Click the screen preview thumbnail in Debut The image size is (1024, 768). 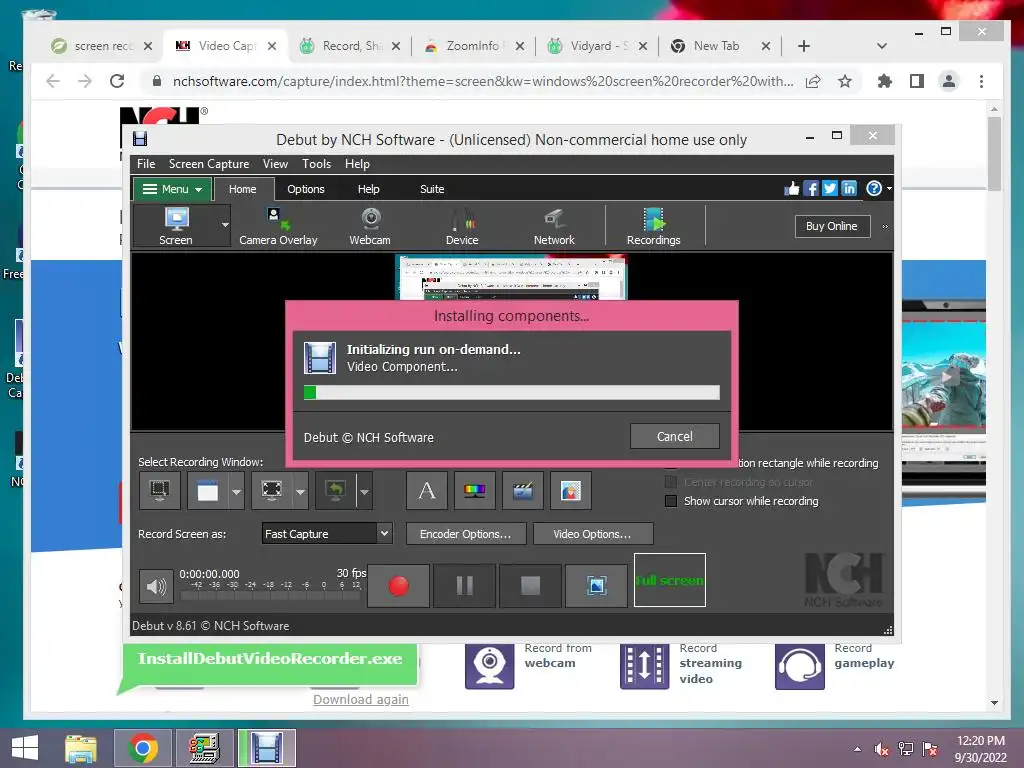point(511,278)
